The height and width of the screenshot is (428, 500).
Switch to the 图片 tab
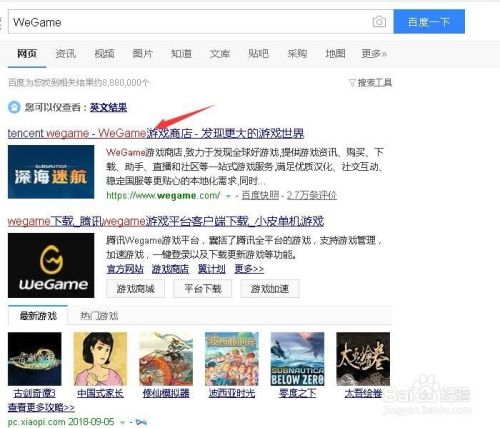(143, 54)
